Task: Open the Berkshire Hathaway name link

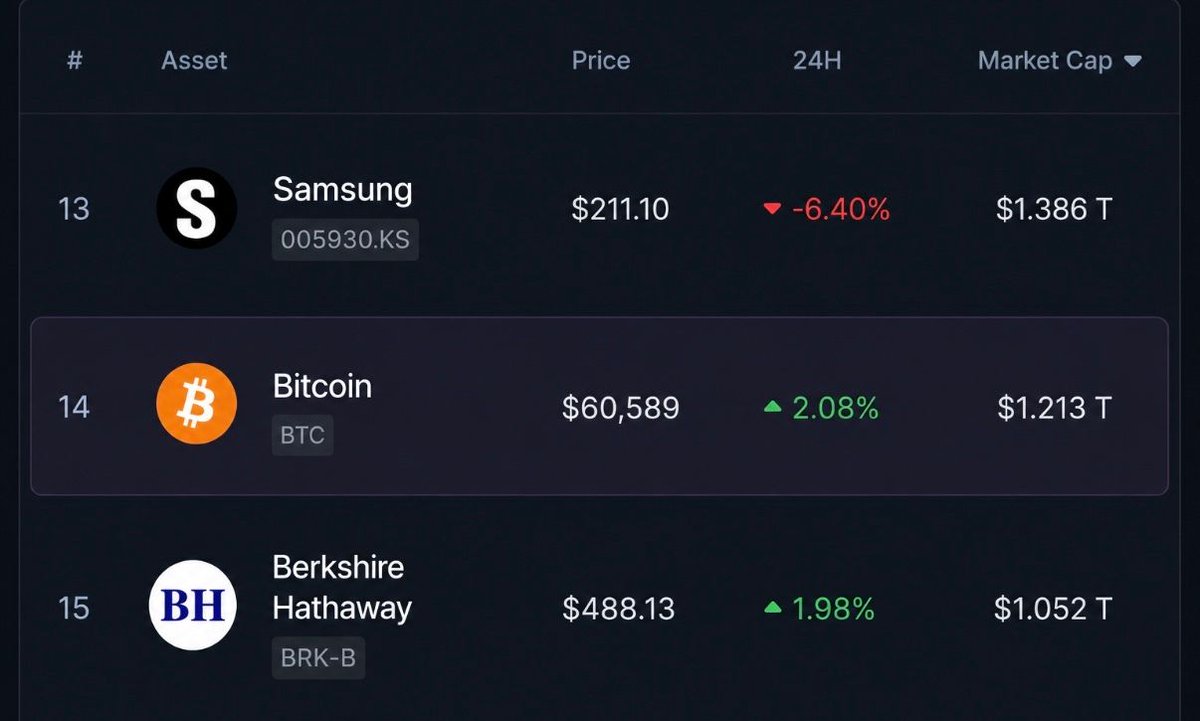Action: [x=342, y=587]
